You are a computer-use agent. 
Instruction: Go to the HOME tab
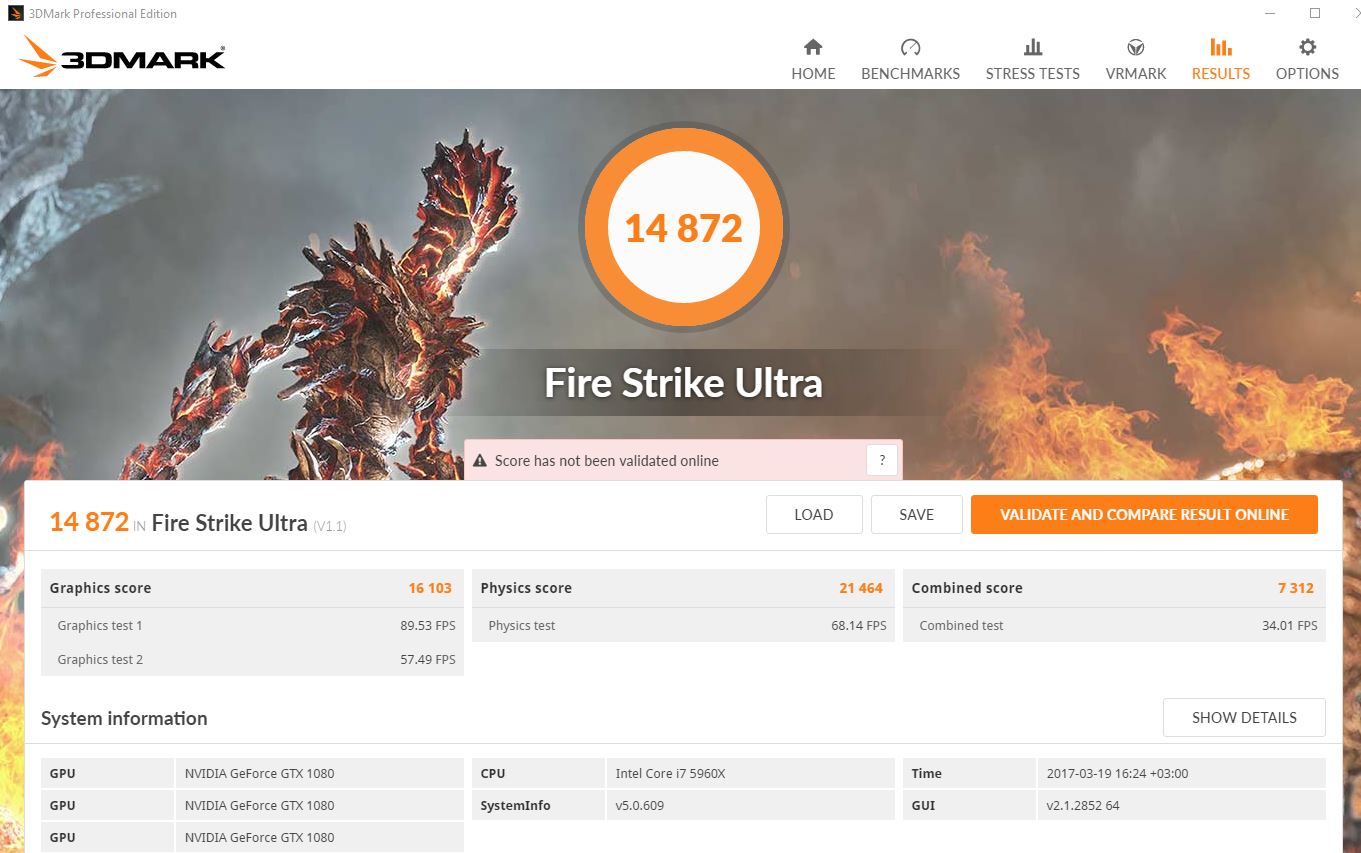(813, 73)
